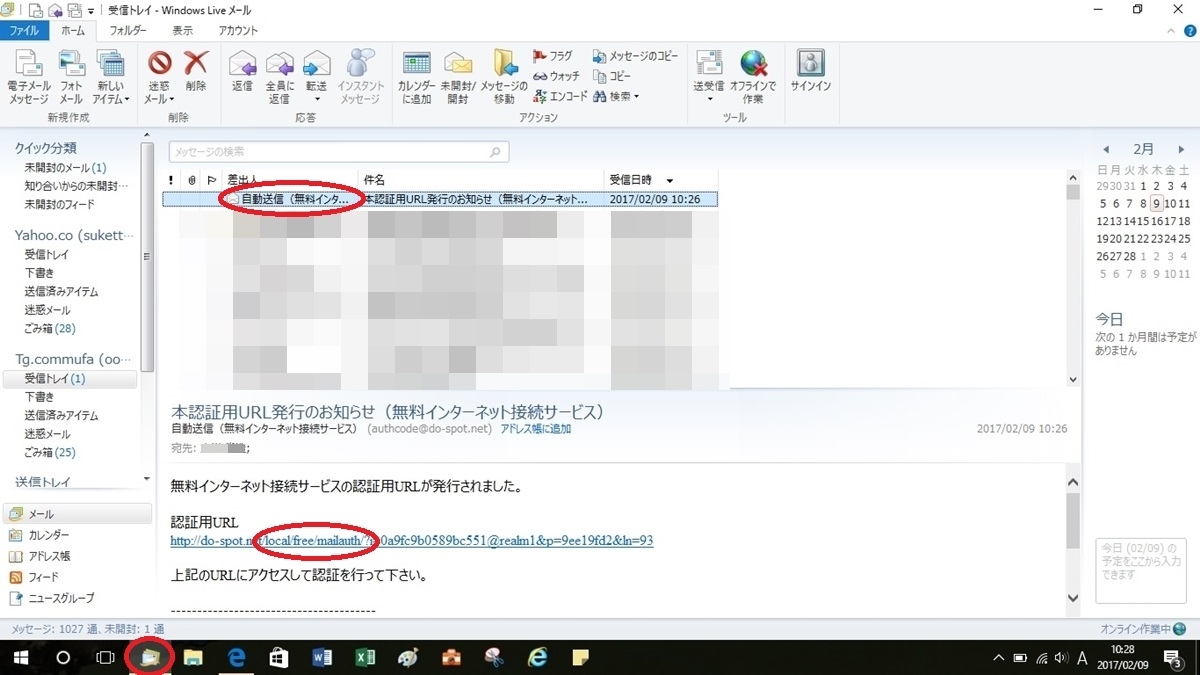Click send/receive icon in quick access toolbar
This screenshot has height=675, width=1200.
pyautogui.click(x=73, y=10)
